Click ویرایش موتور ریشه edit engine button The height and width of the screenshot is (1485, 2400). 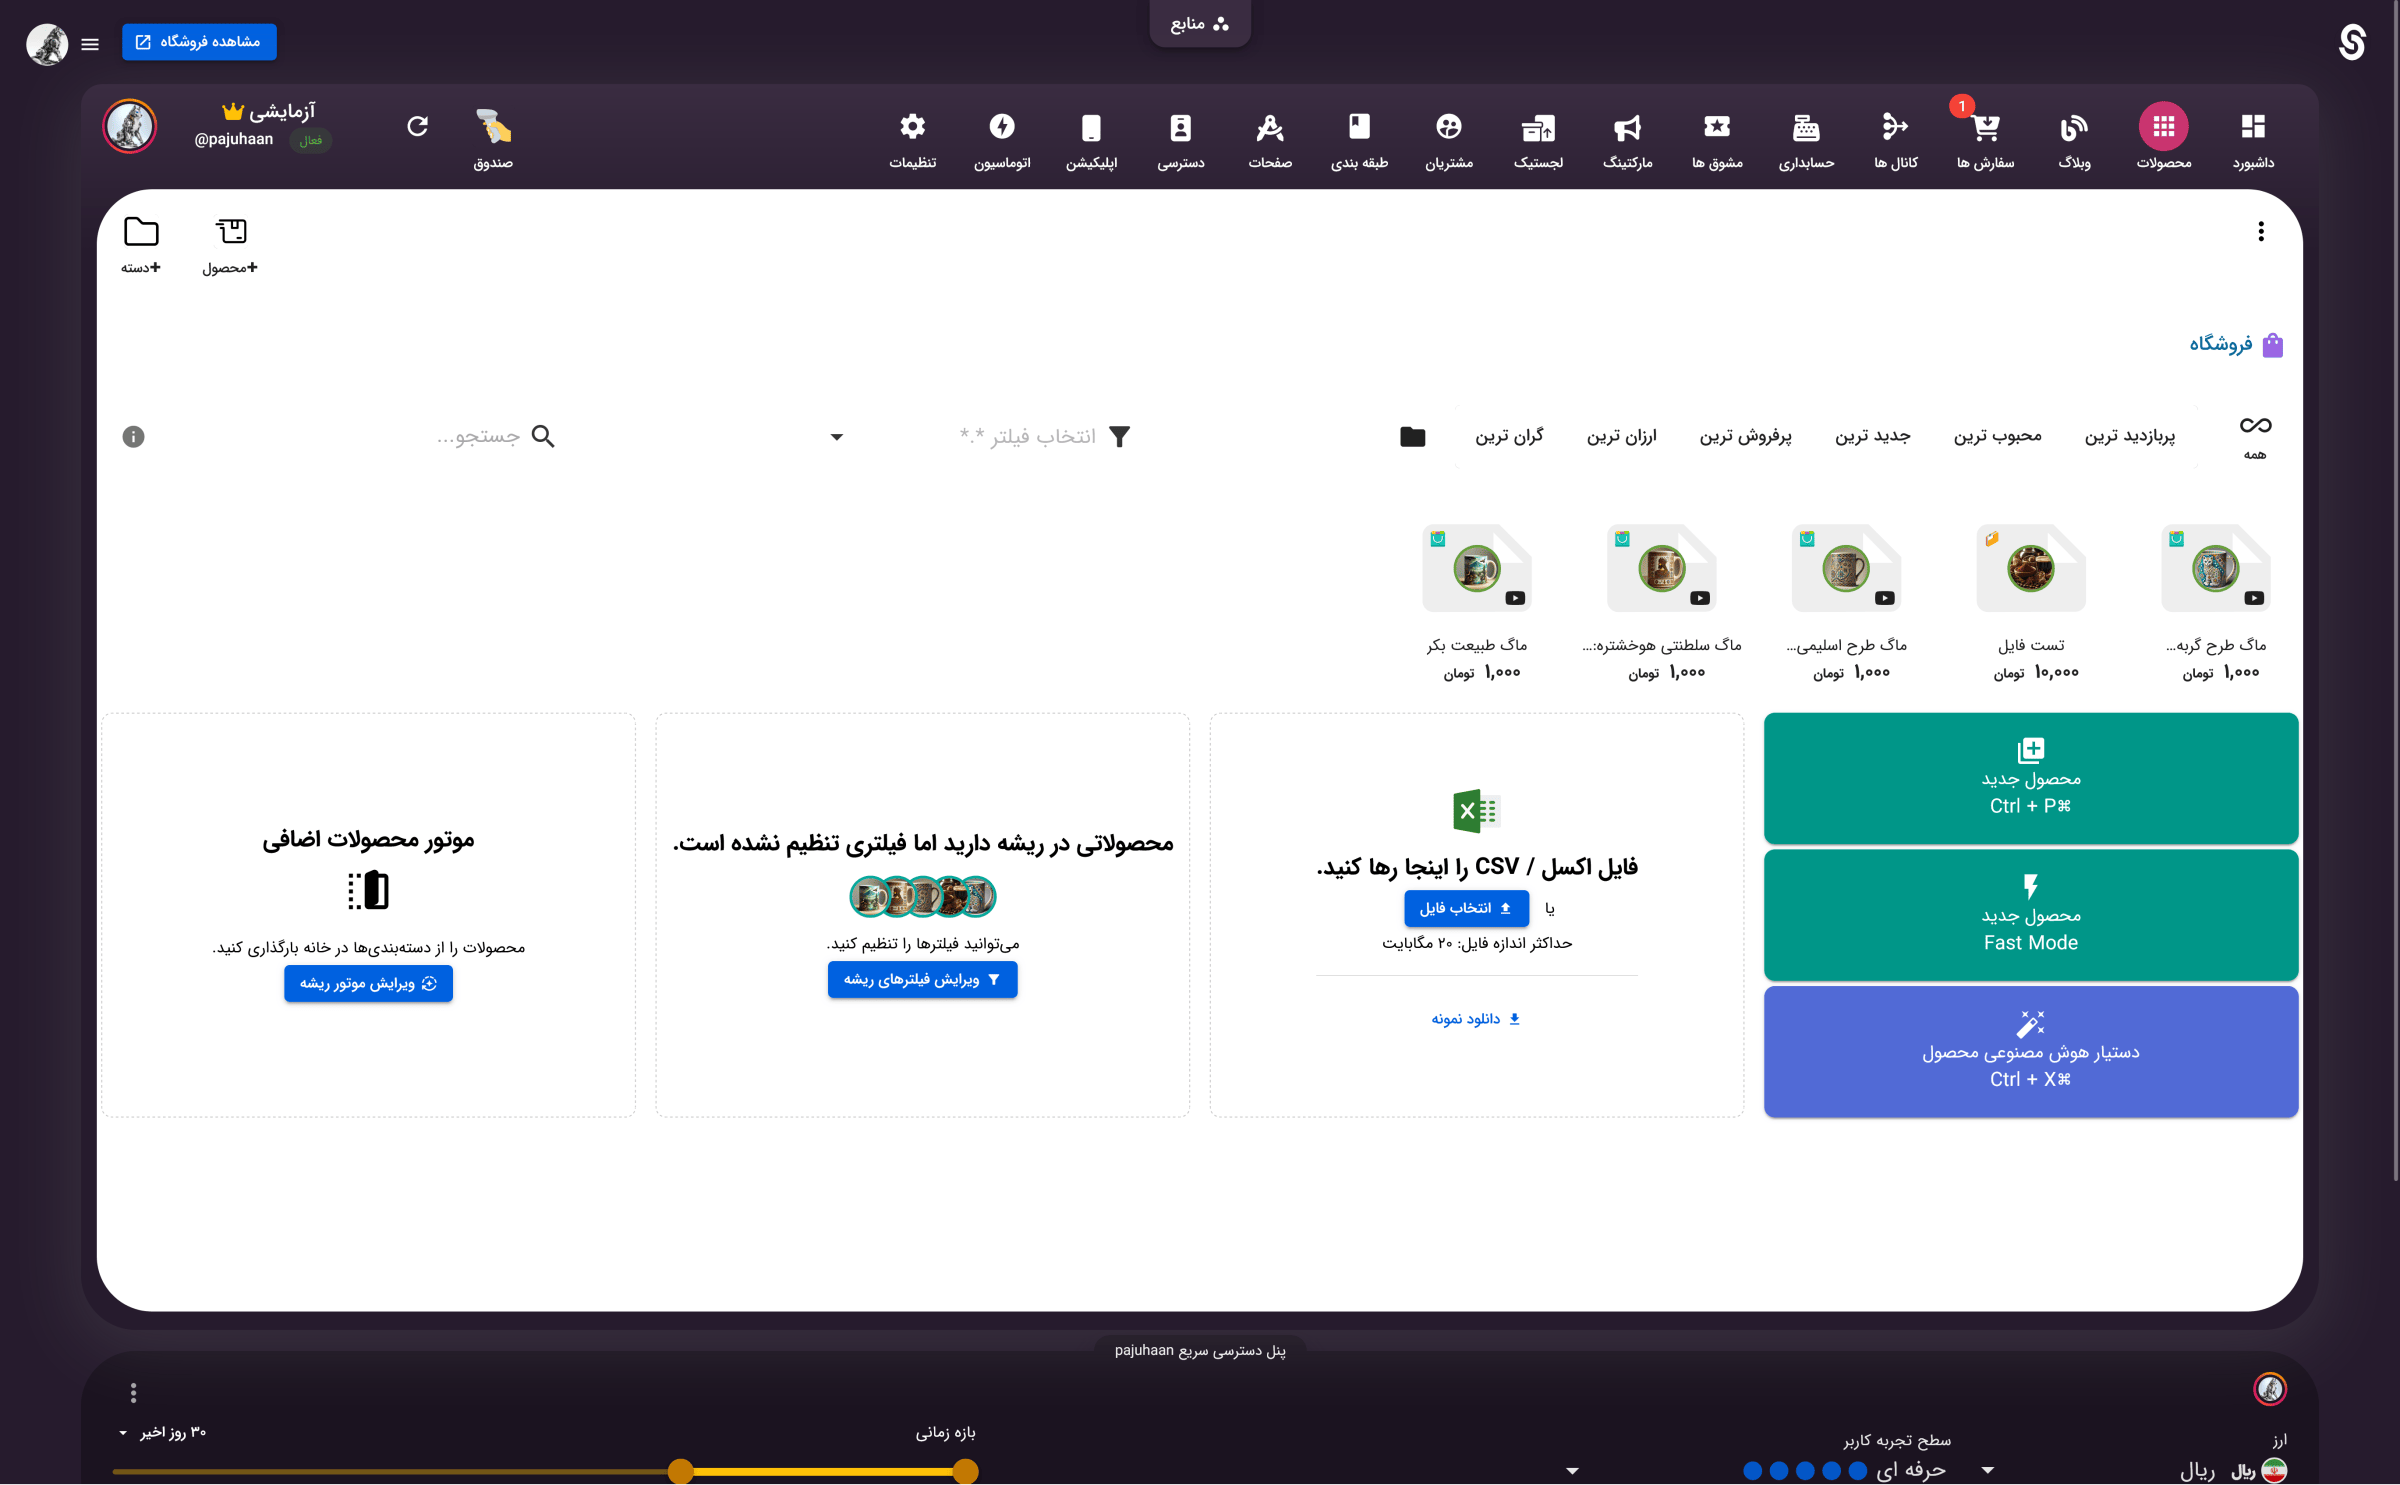click(368, 983)
